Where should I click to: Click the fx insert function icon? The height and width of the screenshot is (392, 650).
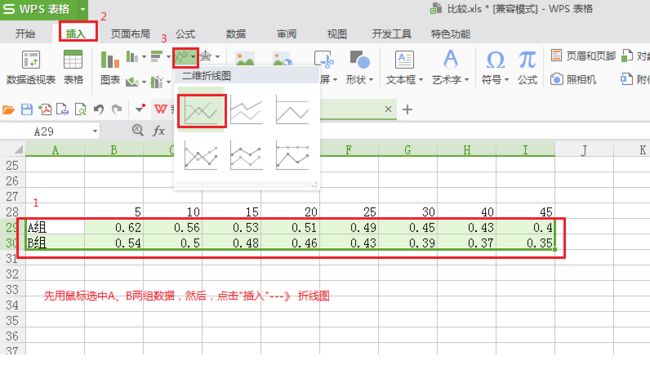(x=159, y=131)
